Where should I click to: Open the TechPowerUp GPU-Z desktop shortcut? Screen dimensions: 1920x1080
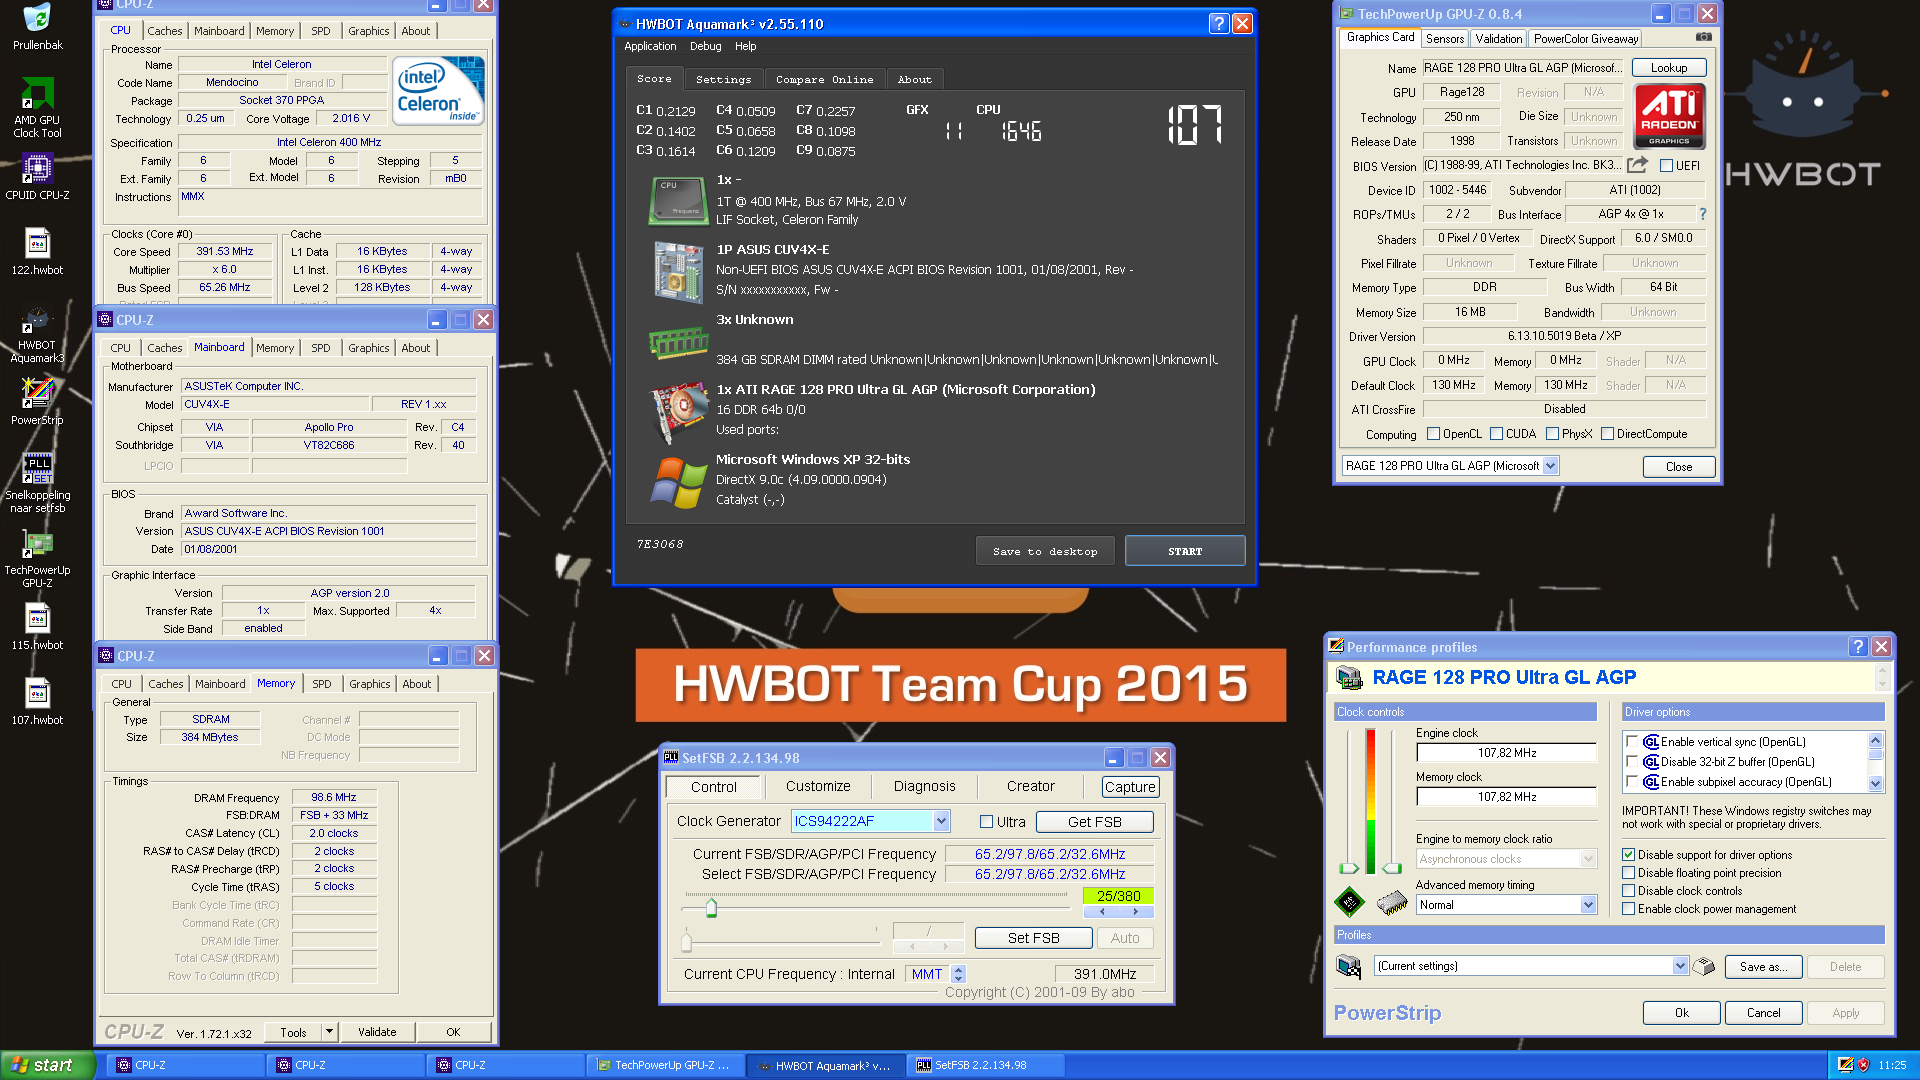point(37,557)
